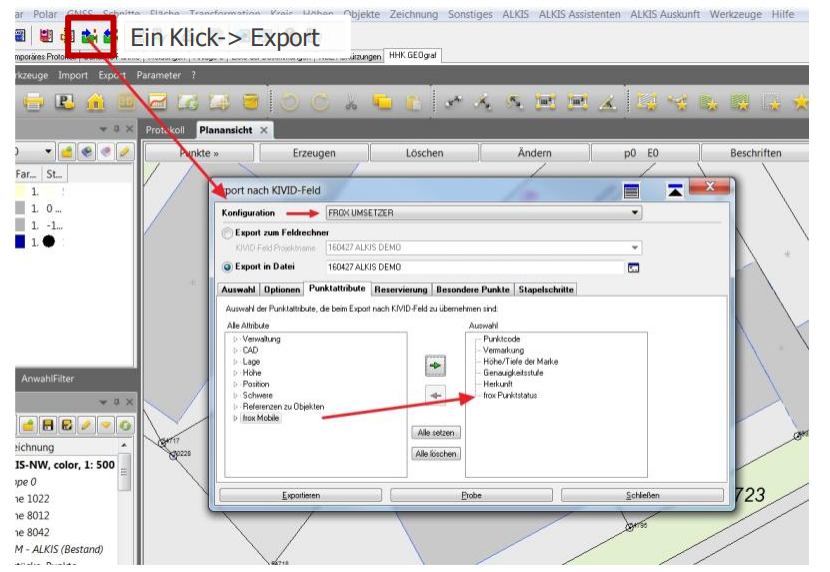
Task: Click the Alle löschen button
Action: 436,454
